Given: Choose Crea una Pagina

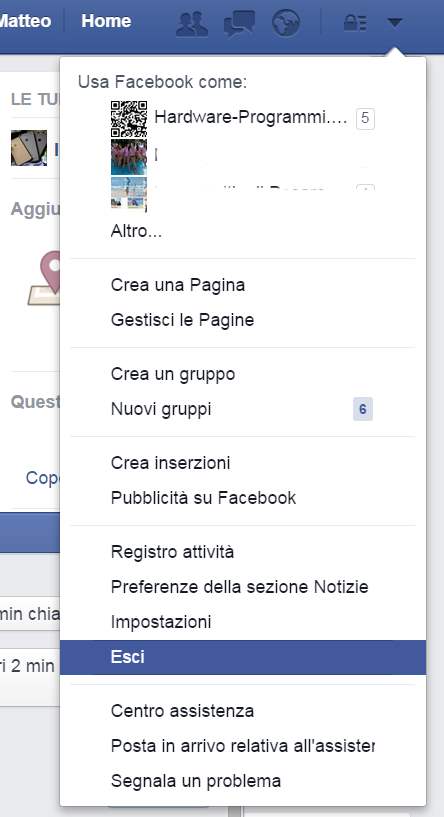Looking at the screenshot, I should click(x=178, y=286).
